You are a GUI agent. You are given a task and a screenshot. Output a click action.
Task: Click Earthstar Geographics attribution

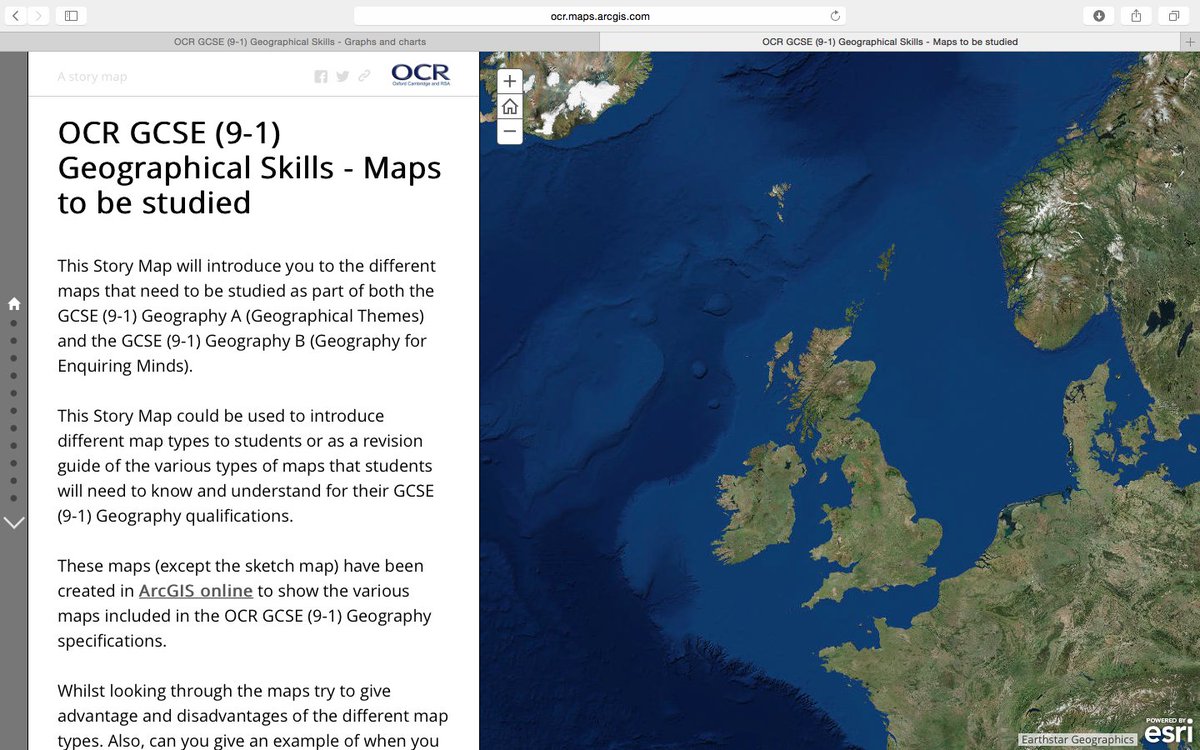click(1078, 740)
